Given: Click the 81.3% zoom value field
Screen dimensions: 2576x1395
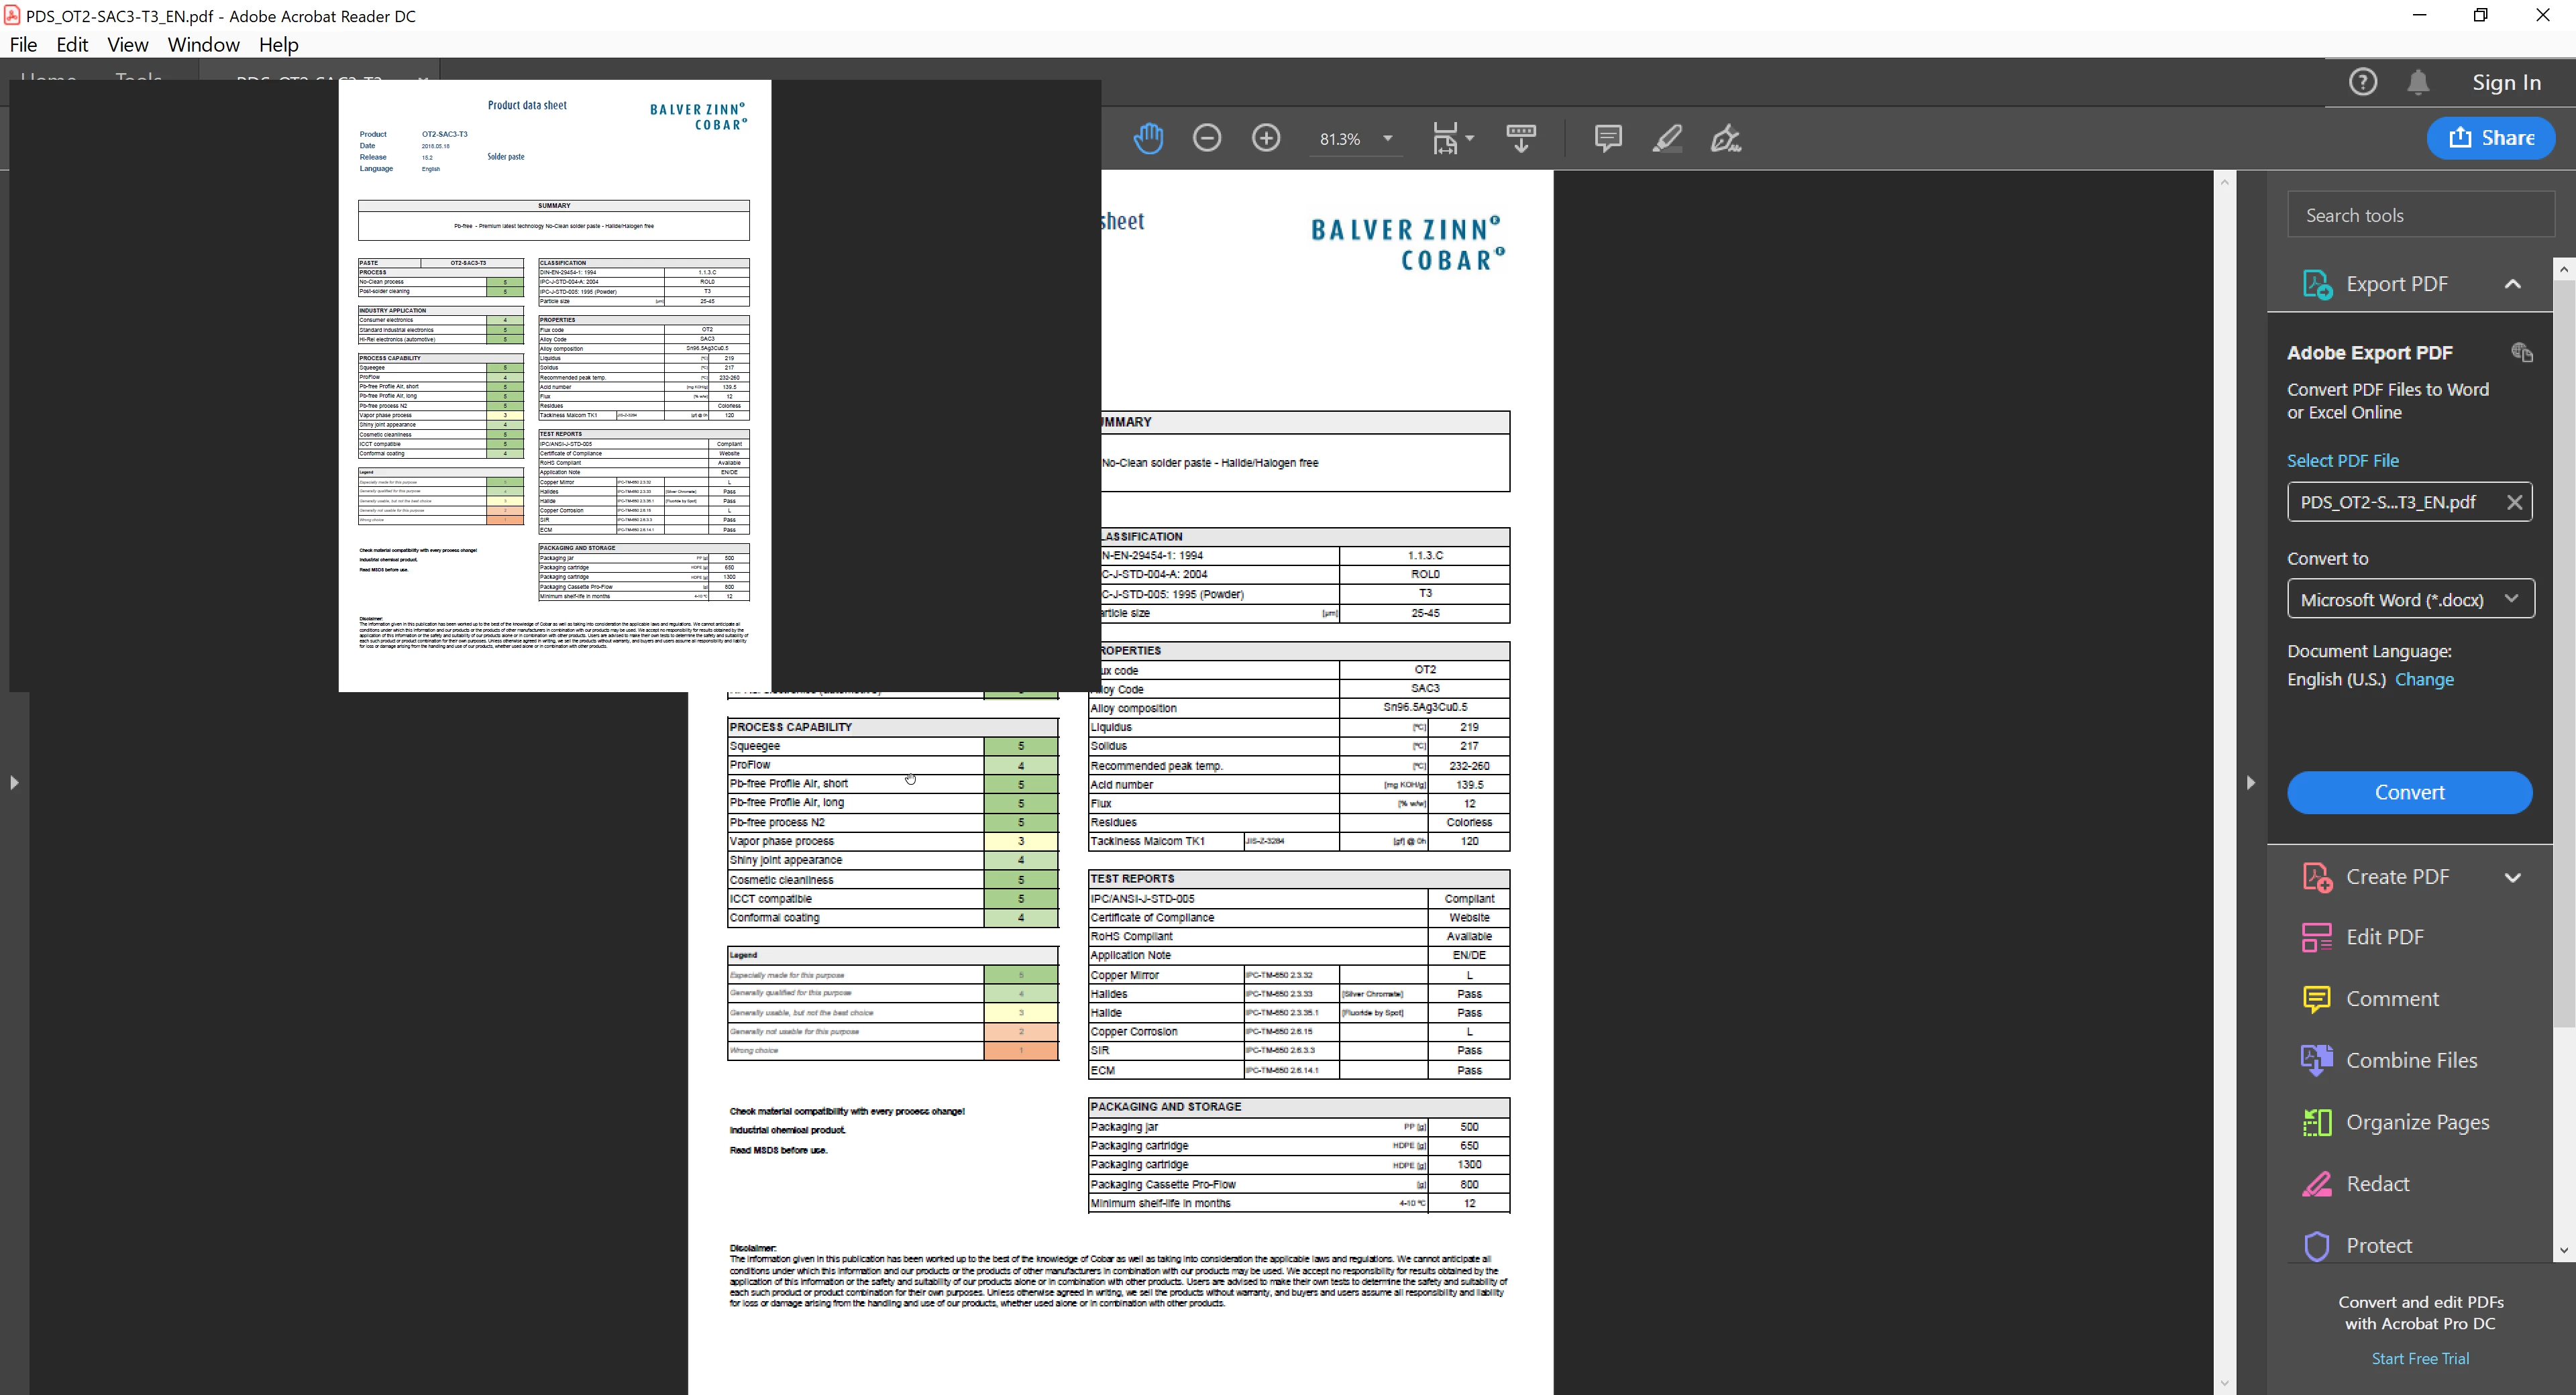Looking at the screenshot, I should [1340, 139].
